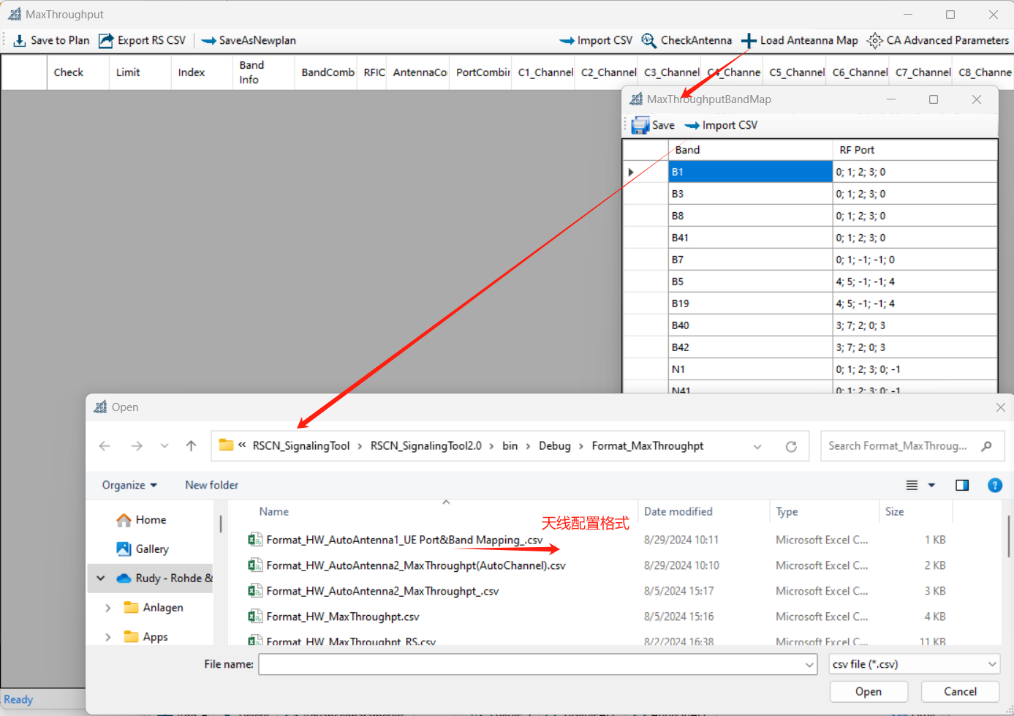Expand Apps folder node
The height and width of the screenshot is (716, 1014).
[108, 636]
